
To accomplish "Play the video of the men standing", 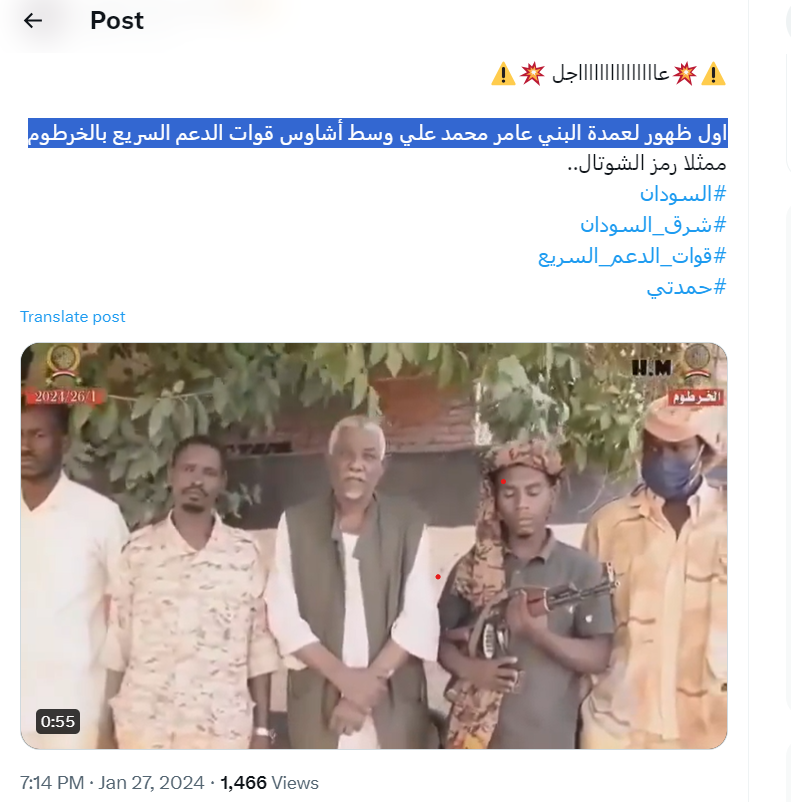I will pos(373,546).
